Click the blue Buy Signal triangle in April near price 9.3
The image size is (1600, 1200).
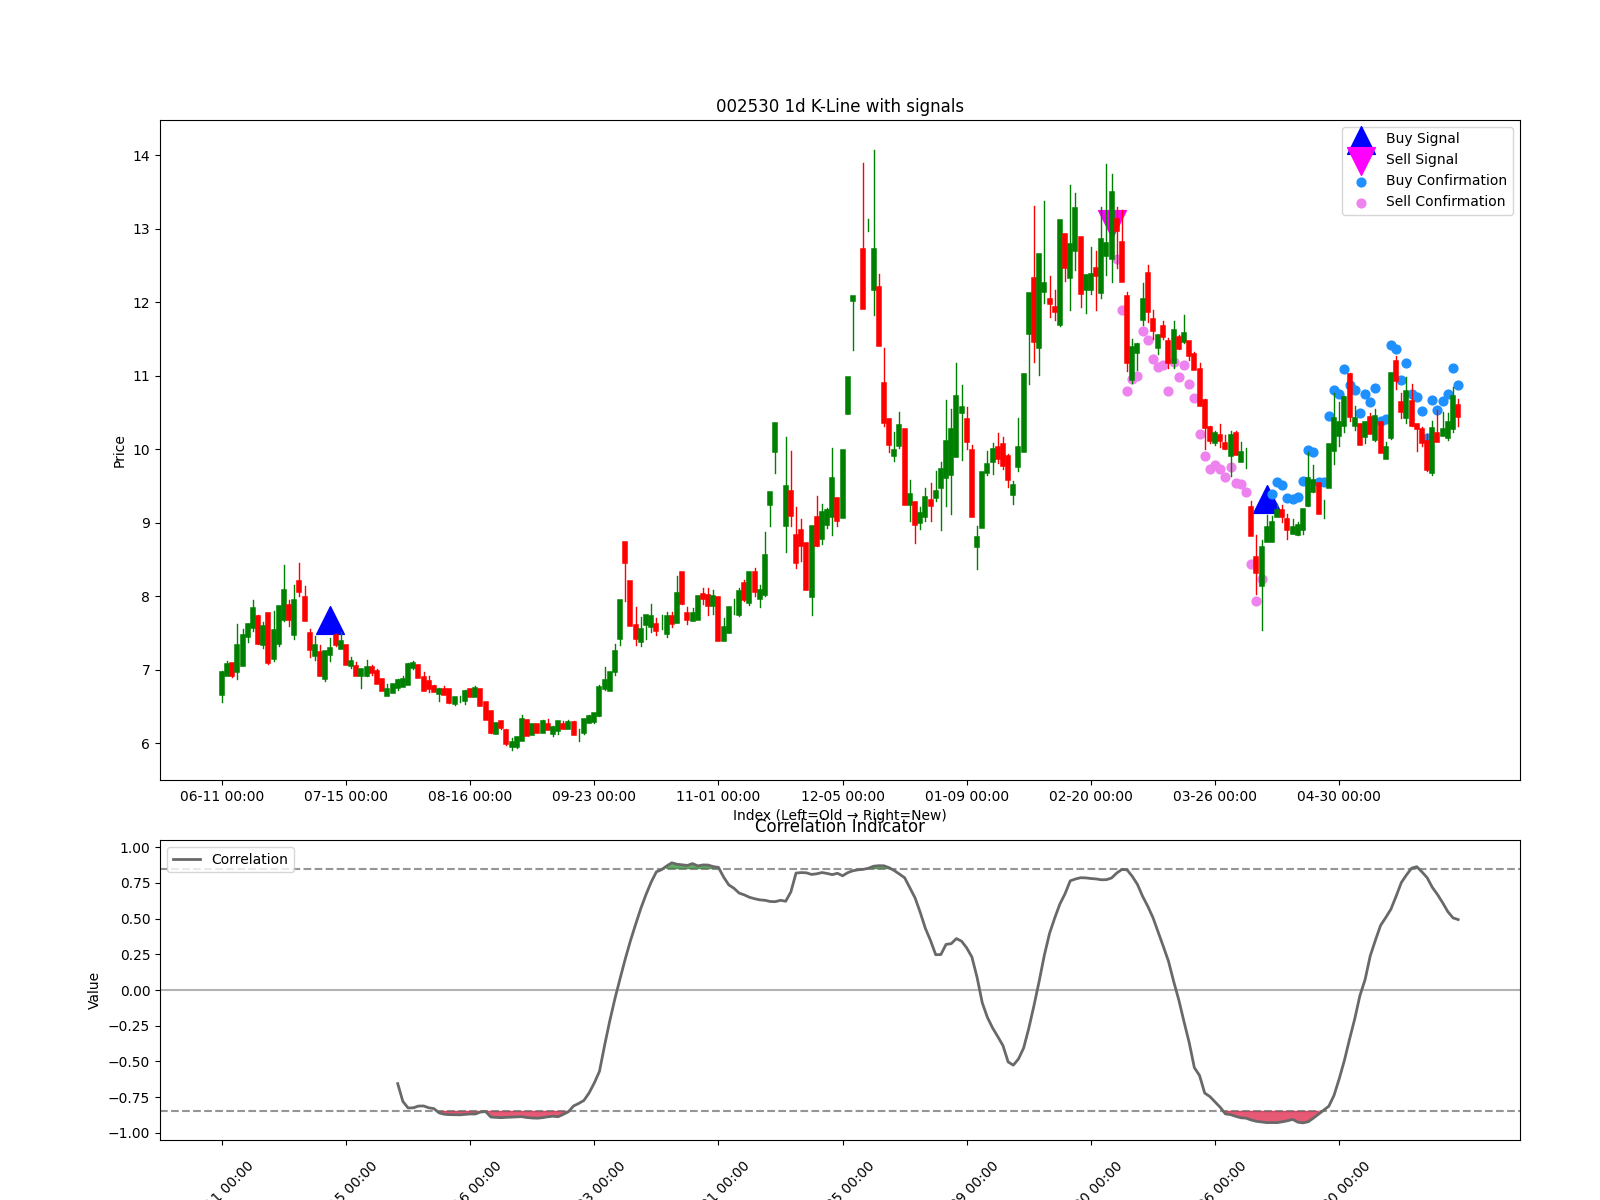coord(1266,499)
